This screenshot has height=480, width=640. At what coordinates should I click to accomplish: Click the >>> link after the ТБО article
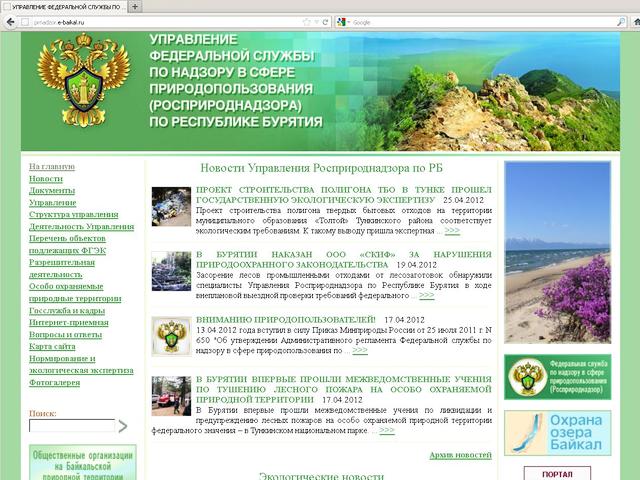pos(452,231)
